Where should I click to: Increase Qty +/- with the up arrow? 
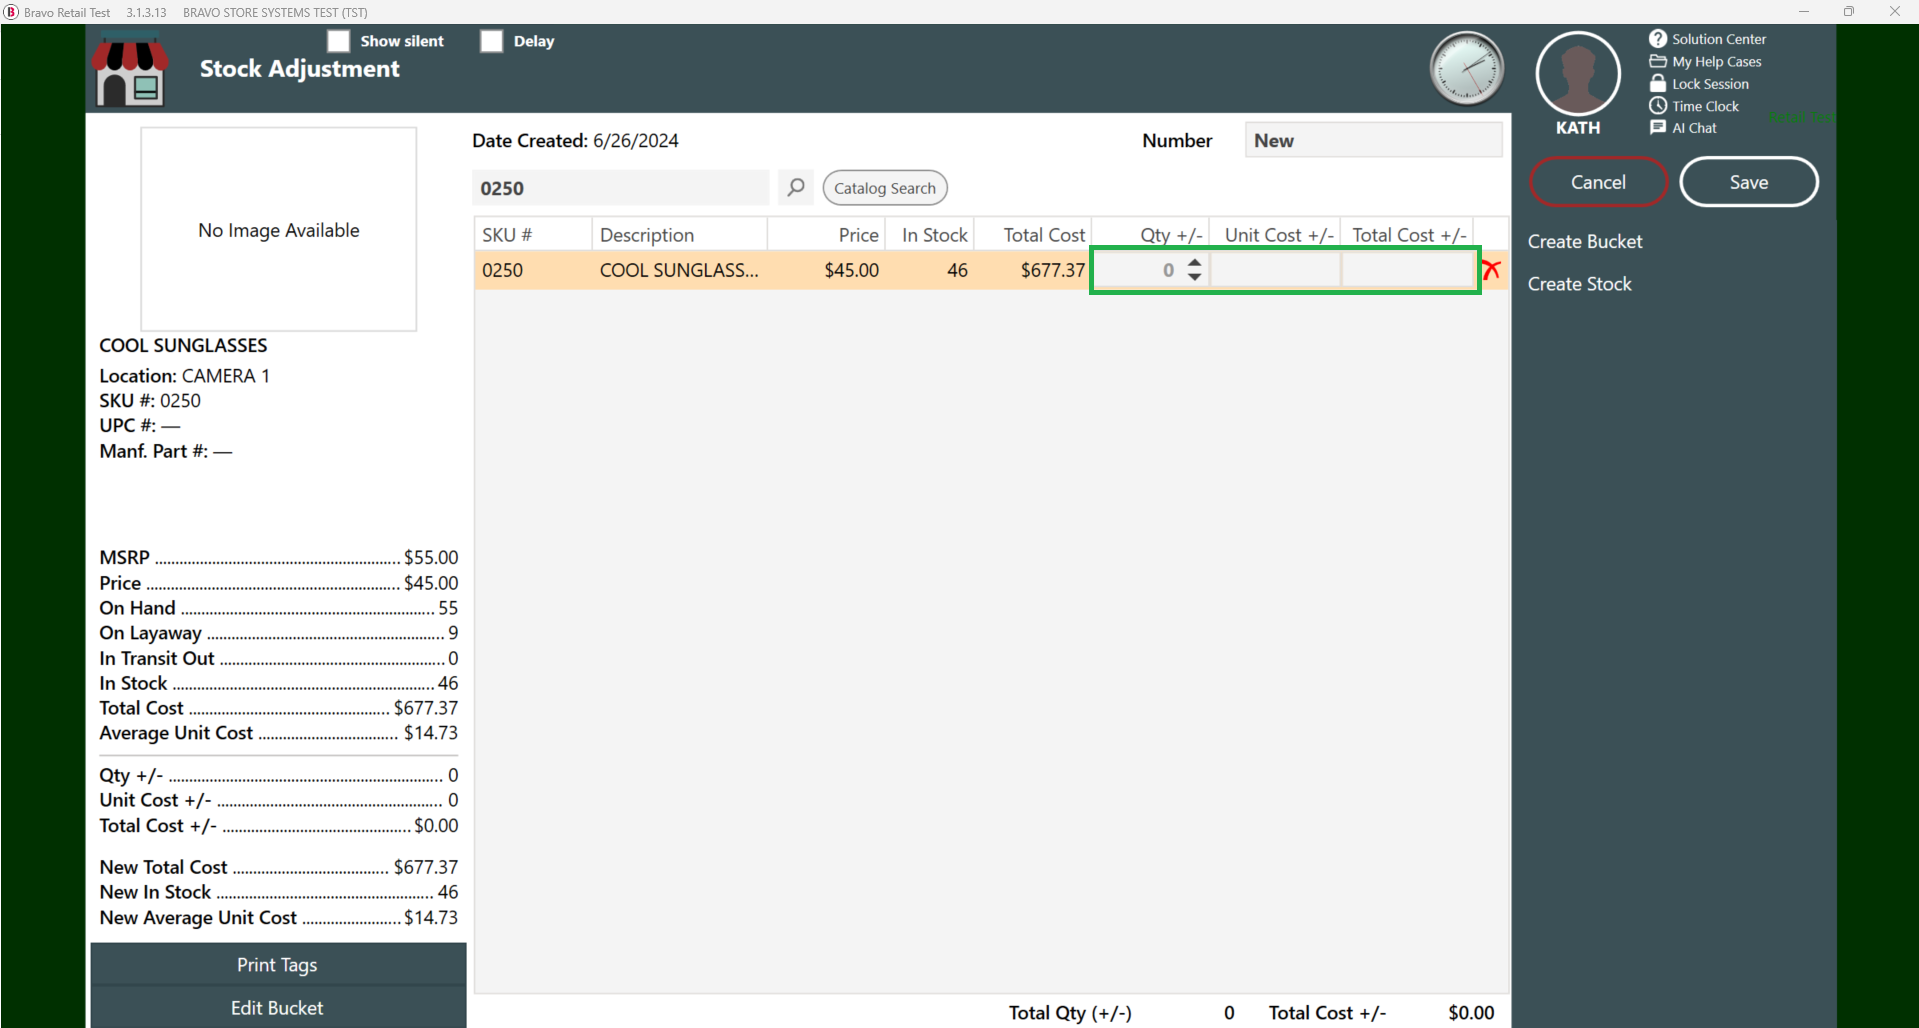point(1194,262)
